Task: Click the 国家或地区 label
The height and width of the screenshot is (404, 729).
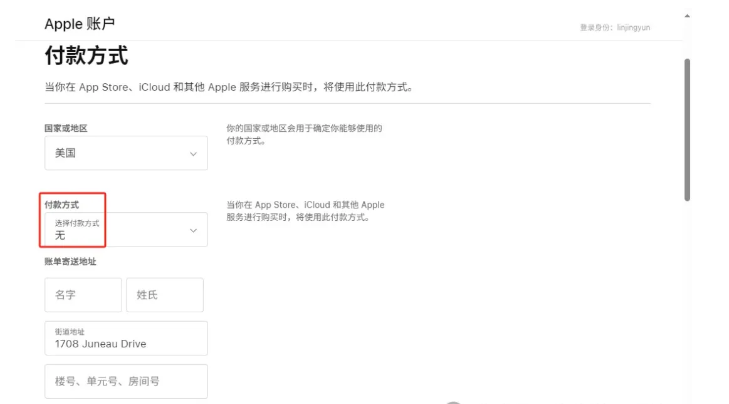Action: (x=66, y=128)
